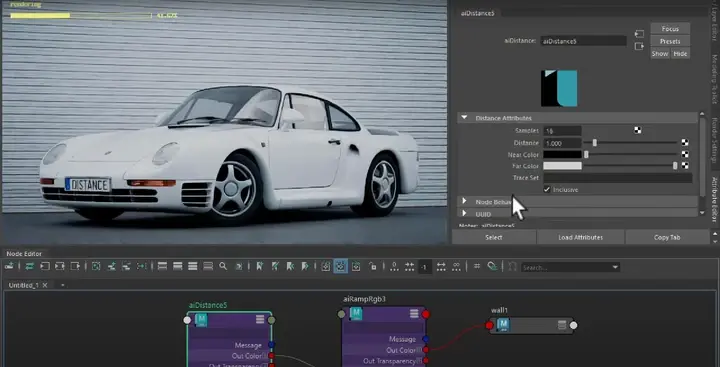Show input connections icon in Node Editor

coord(45,266)
